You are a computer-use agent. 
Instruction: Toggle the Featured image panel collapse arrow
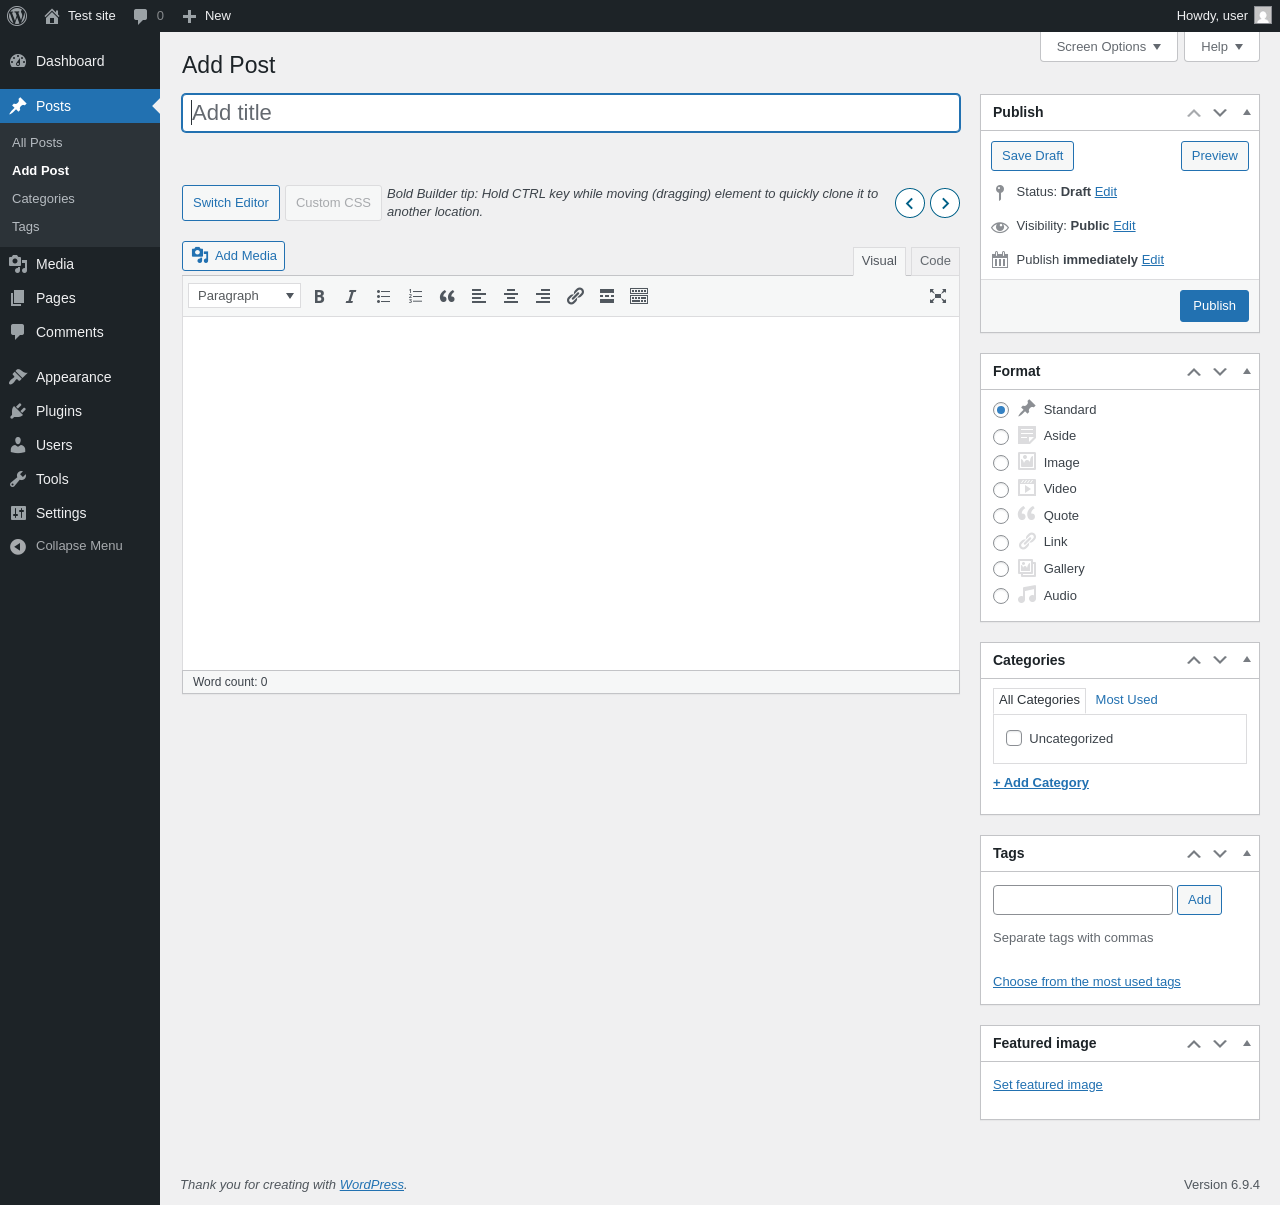click(x=1247, y=1043)
